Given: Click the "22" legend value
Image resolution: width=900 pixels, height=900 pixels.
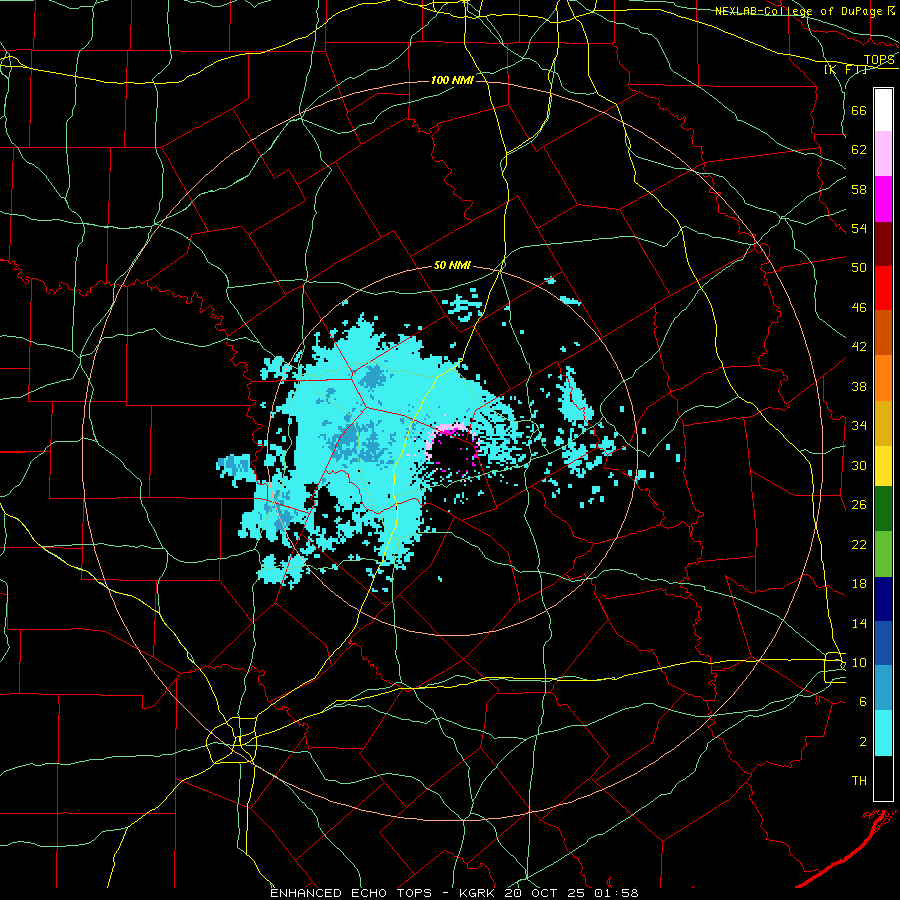Looking at the screenshot, I should pyautogui.click(x=859, y=544).
